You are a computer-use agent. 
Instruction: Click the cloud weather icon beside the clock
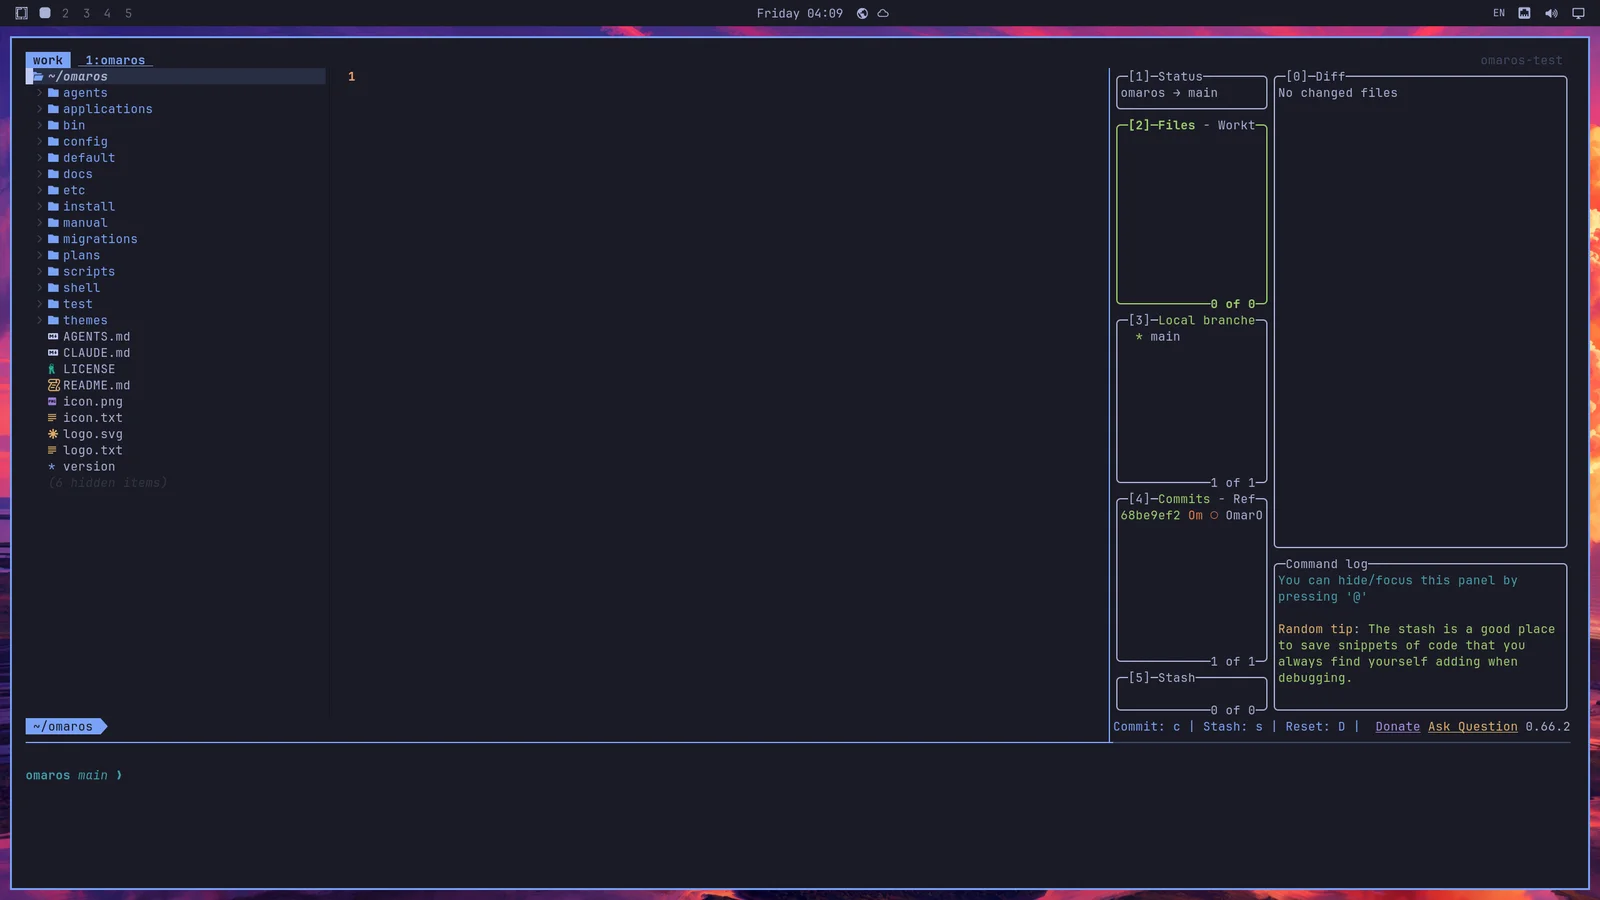coord(883,13)
